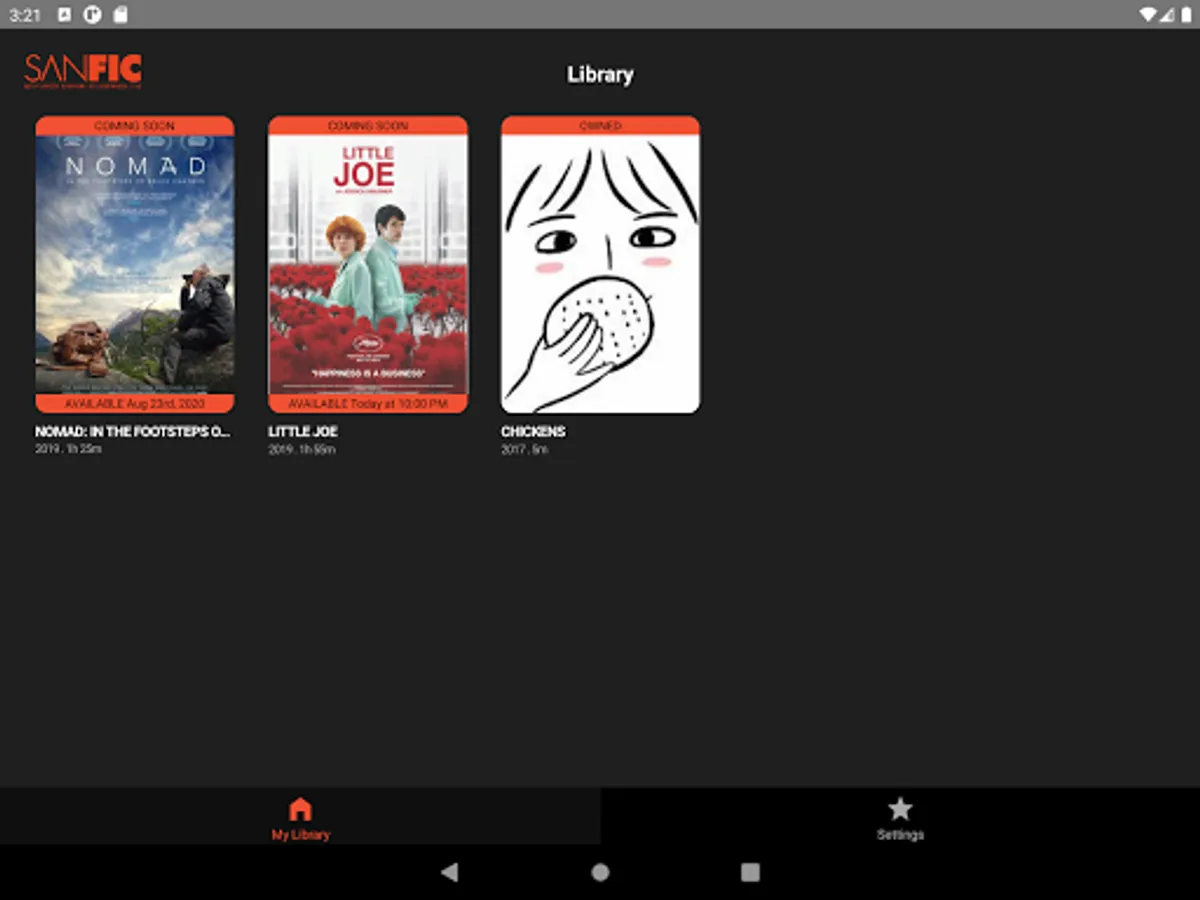Click the battery status bar icon

1186,15
